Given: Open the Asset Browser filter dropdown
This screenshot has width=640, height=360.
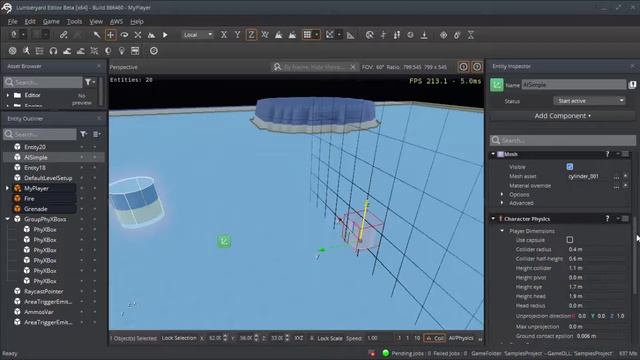Looking at the screenshot, I should (x=90, y=82).
